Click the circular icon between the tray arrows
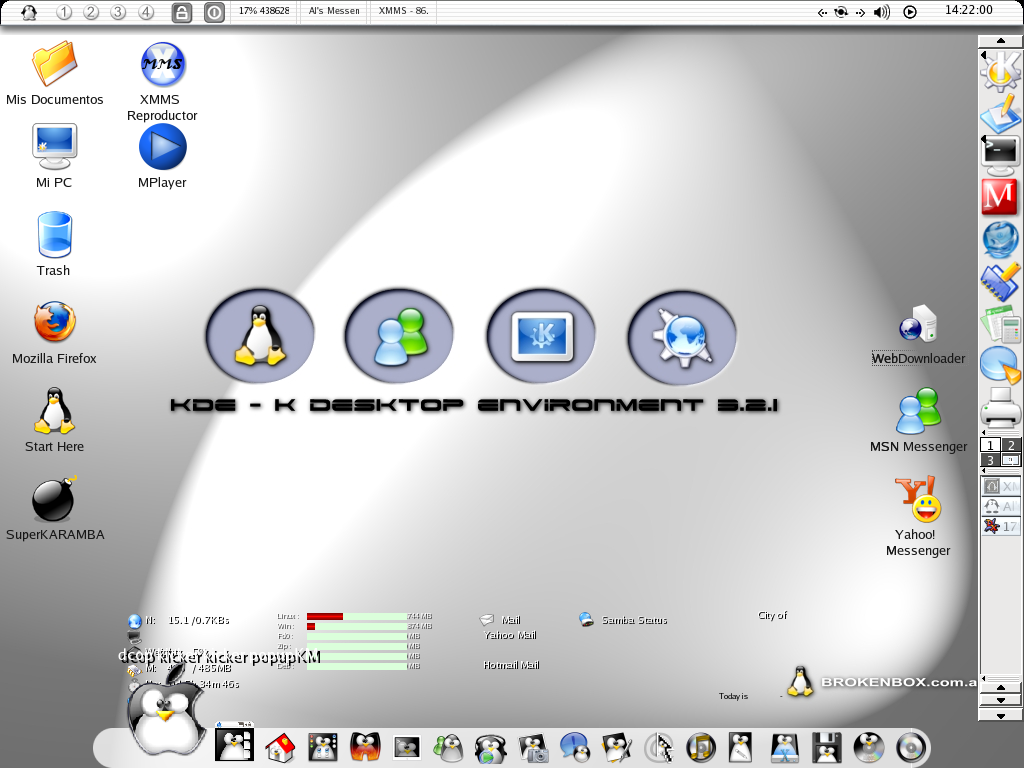The height and width of the screenshot is (768, 1024). 841,12
